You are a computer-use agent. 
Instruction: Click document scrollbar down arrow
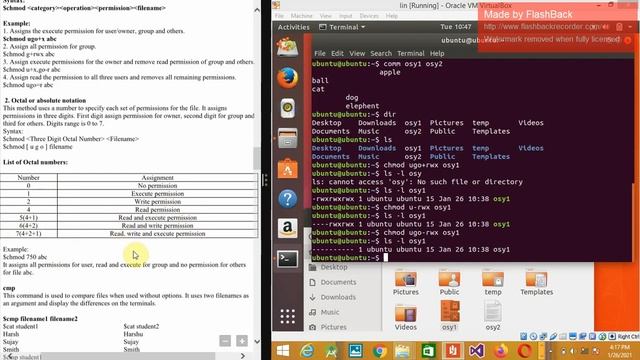click(x=257, y=341)
